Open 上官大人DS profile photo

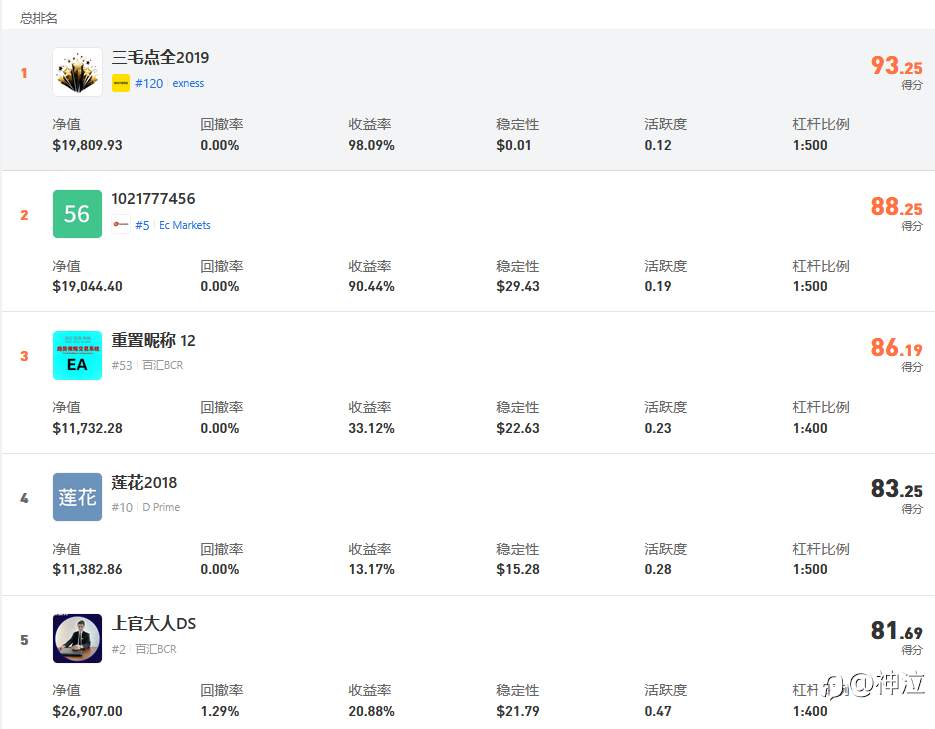point(77,638)
